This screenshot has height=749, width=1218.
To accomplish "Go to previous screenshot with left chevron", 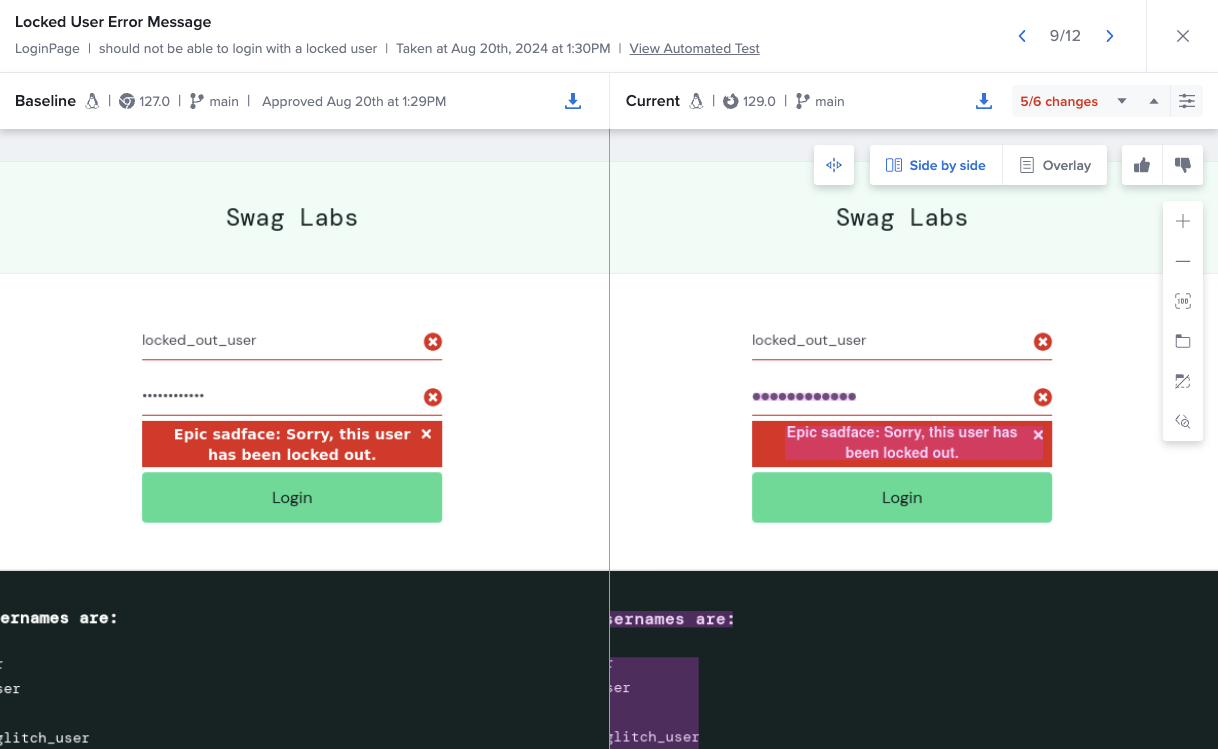I will tap(1021, 35).
